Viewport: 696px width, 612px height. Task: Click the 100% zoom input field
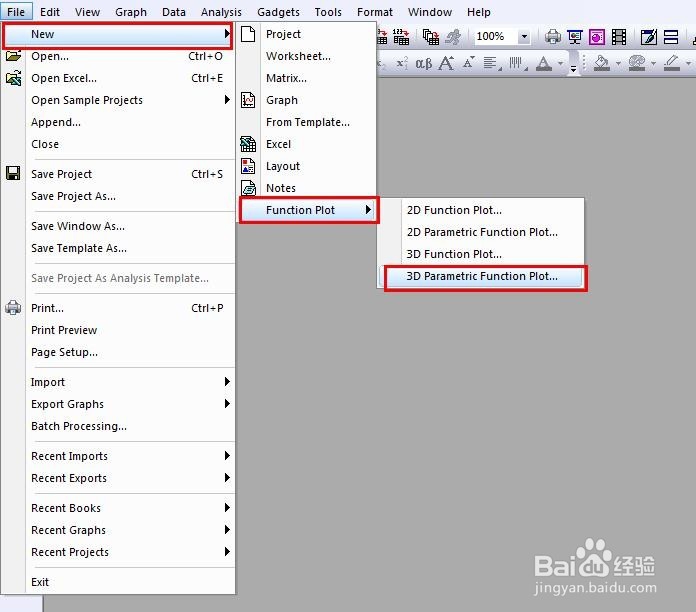coord(495,36)
